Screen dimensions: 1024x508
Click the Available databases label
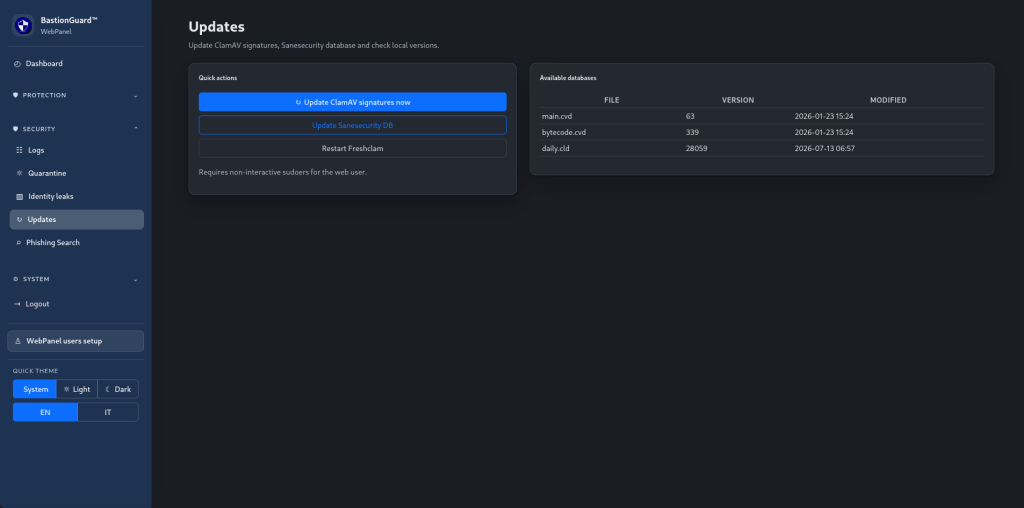[x=568, y=78]
